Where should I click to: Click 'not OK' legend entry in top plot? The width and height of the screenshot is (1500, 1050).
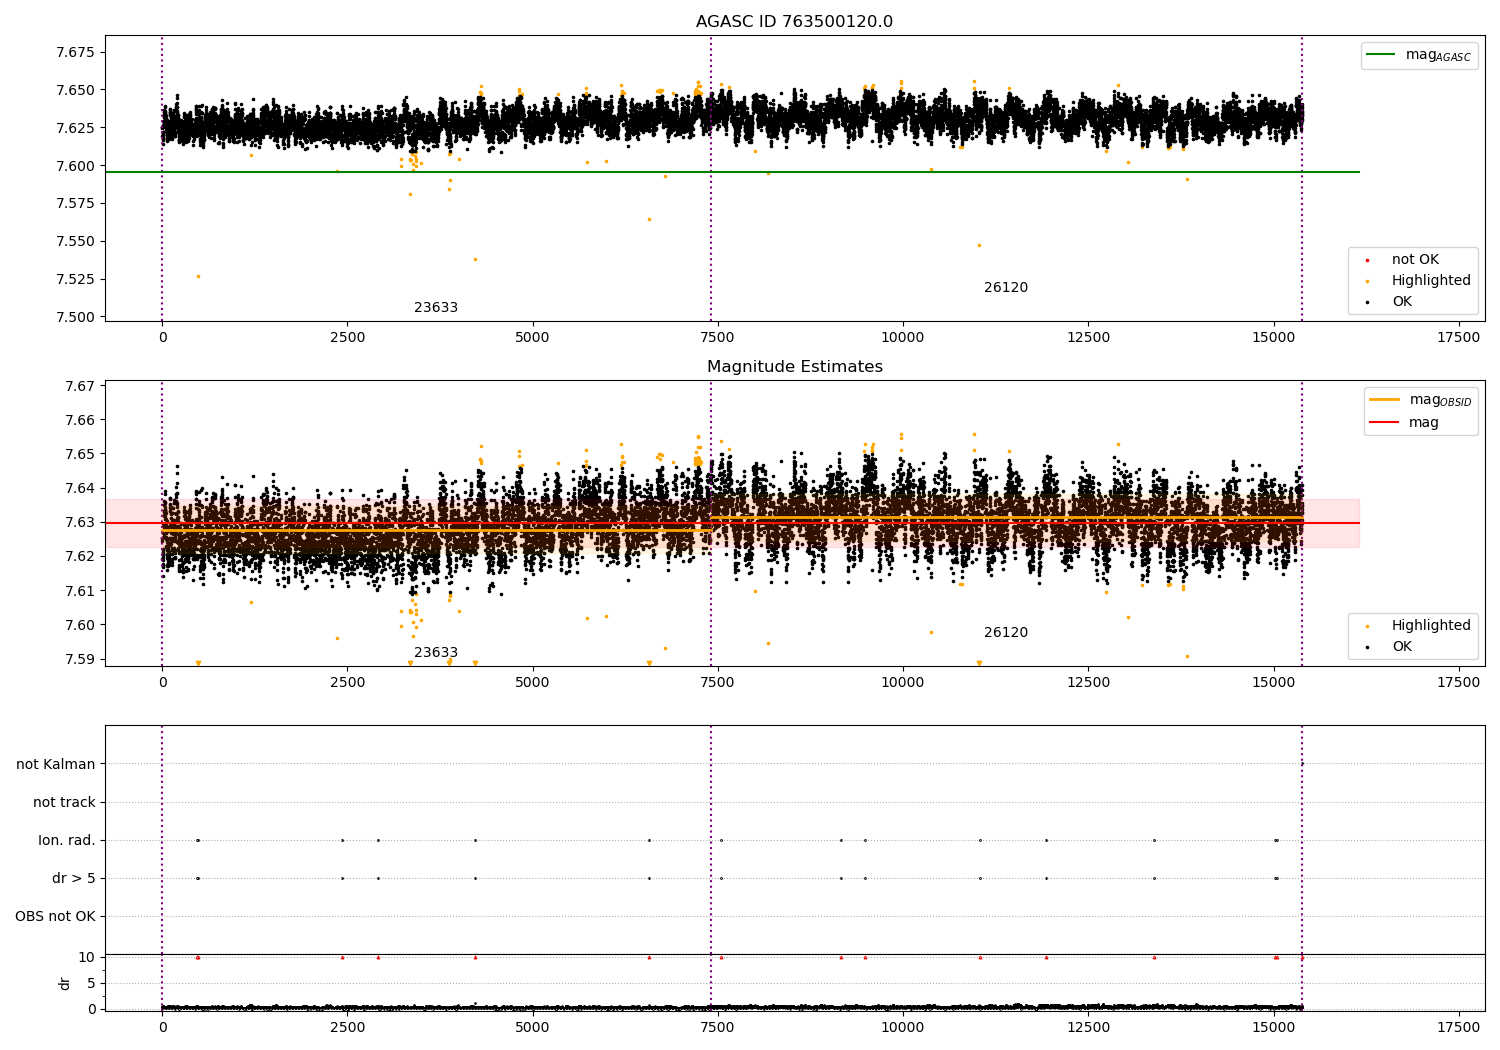tap(1415, 260)
